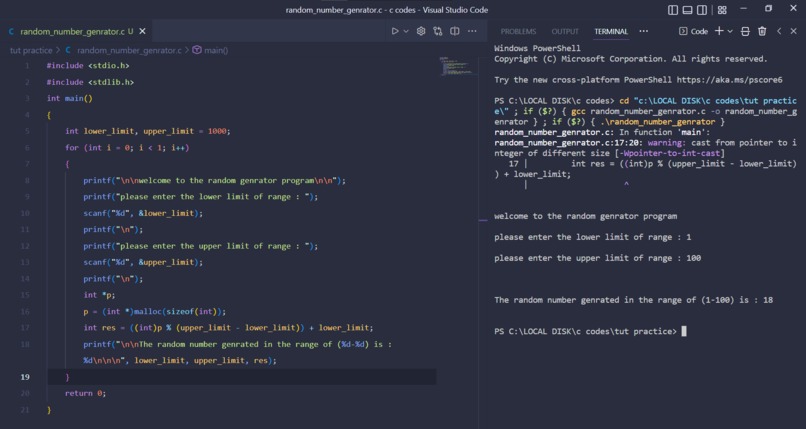Switch to the OUTPUT panel tab
Image resolution: width=806 pixels, height=429 pixels.
tap(565, 31)
